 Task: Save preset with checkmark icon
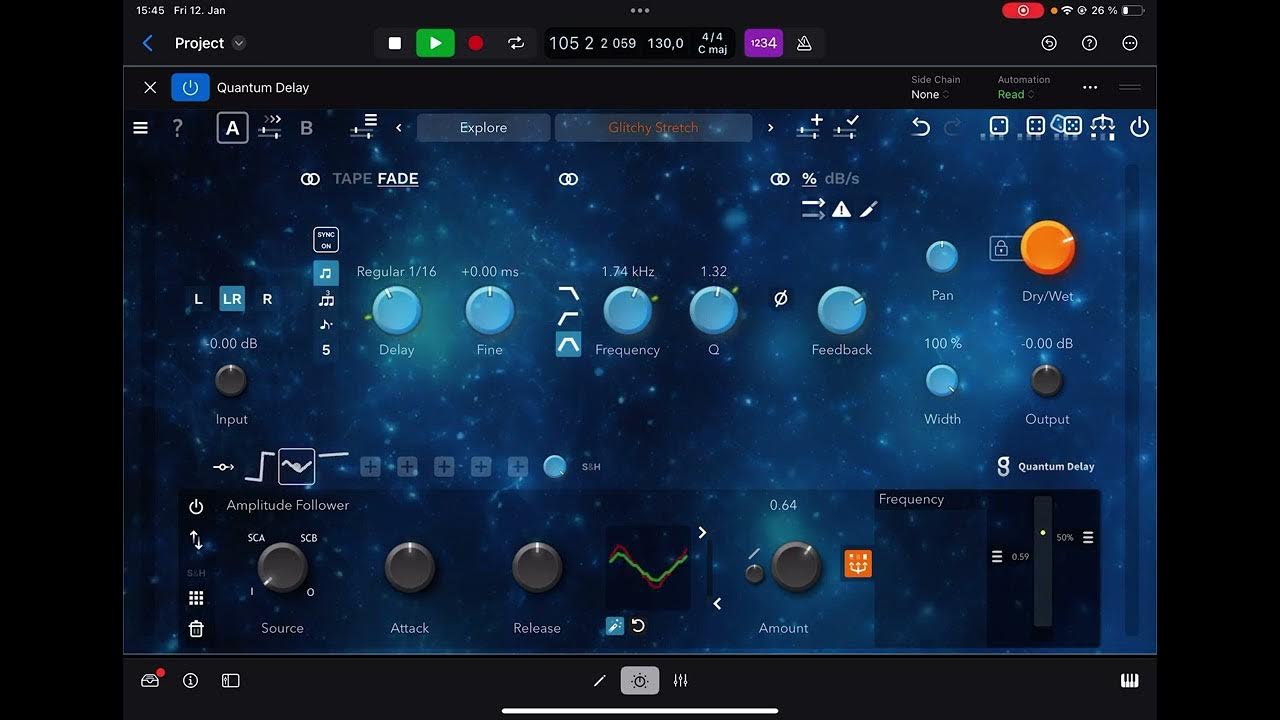coord(846,126)
